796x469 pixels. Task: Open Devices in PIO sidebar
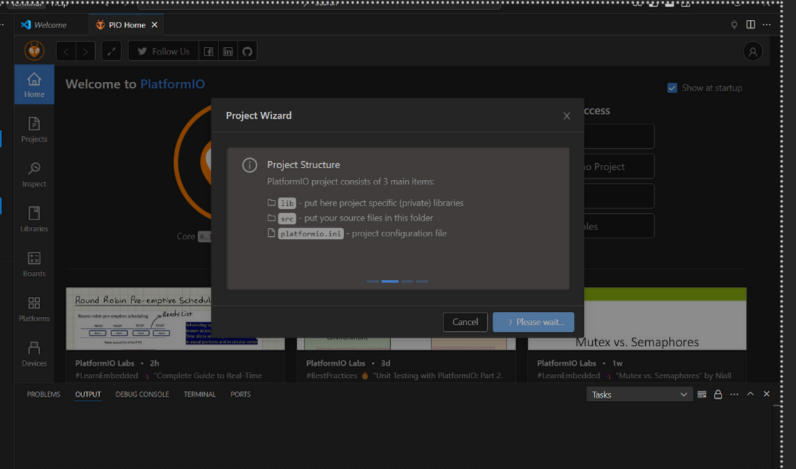34,354
